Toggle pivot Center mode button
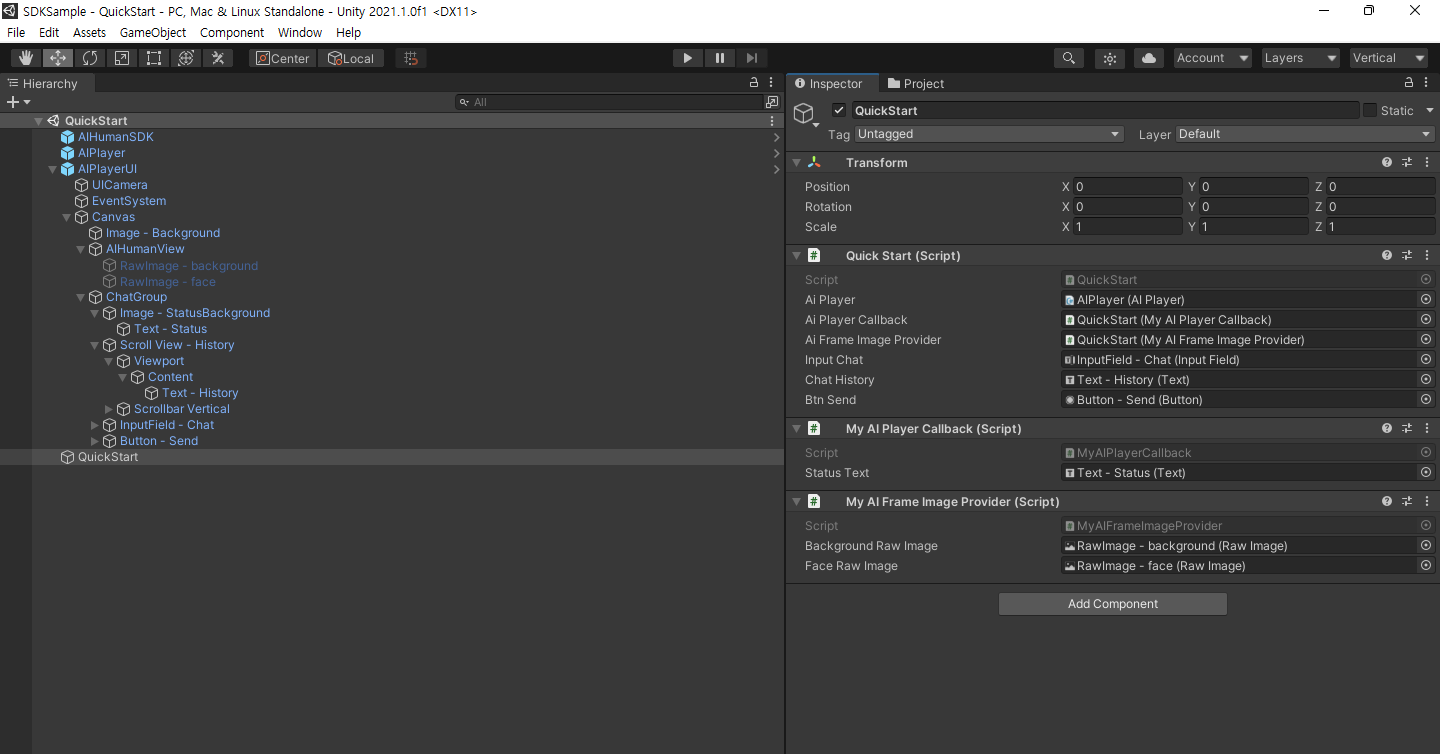 coord(282,58)
